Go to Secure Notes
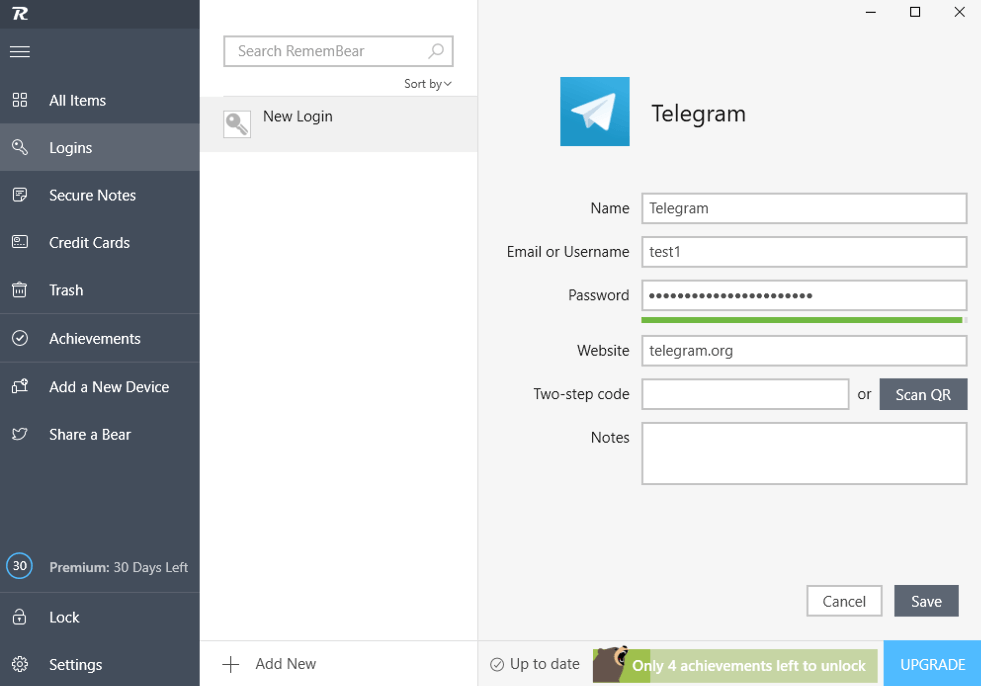 (x=99, y=195)
